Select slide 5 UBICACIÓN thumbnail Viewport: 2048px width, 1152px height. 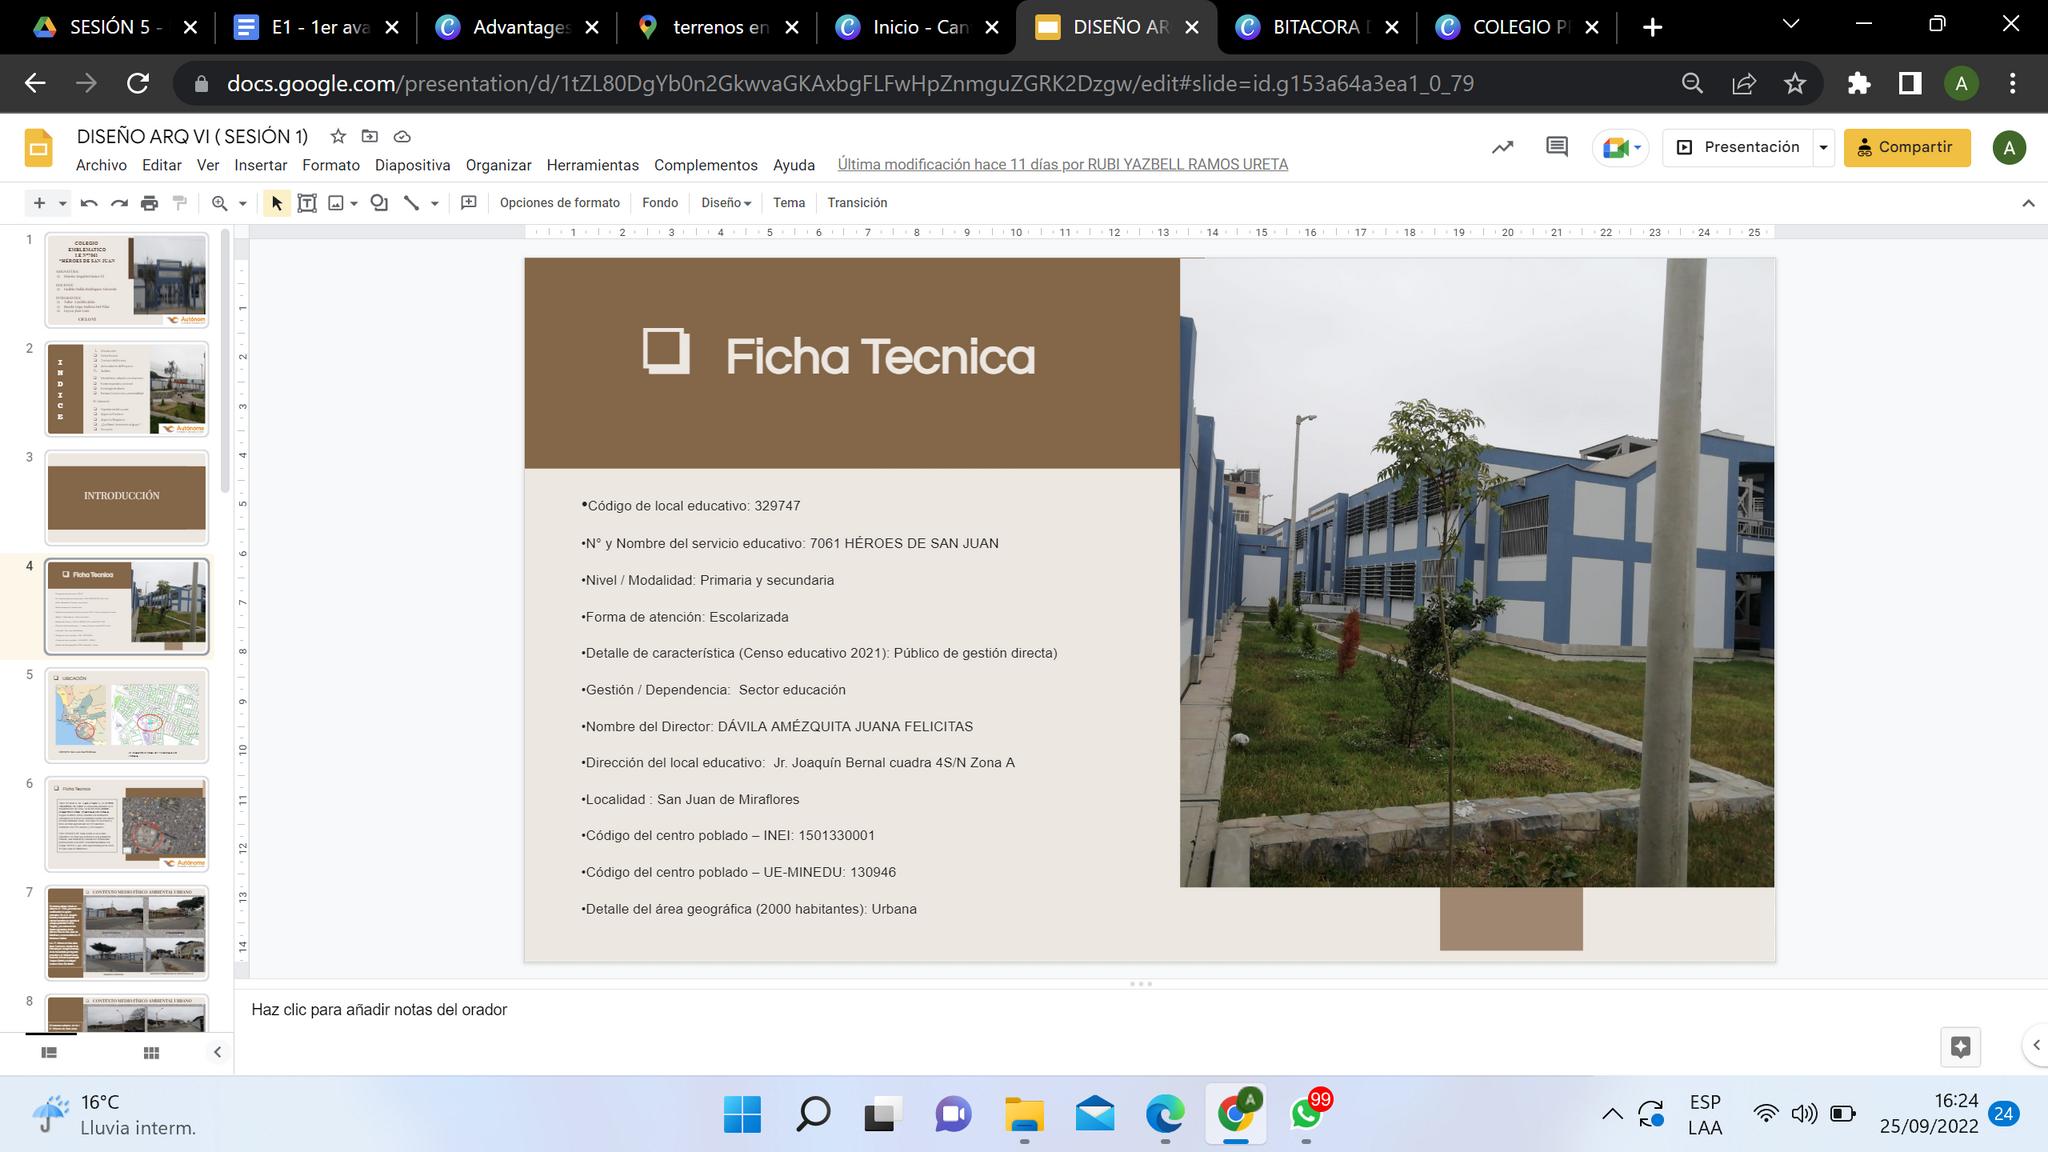(127, 715)
